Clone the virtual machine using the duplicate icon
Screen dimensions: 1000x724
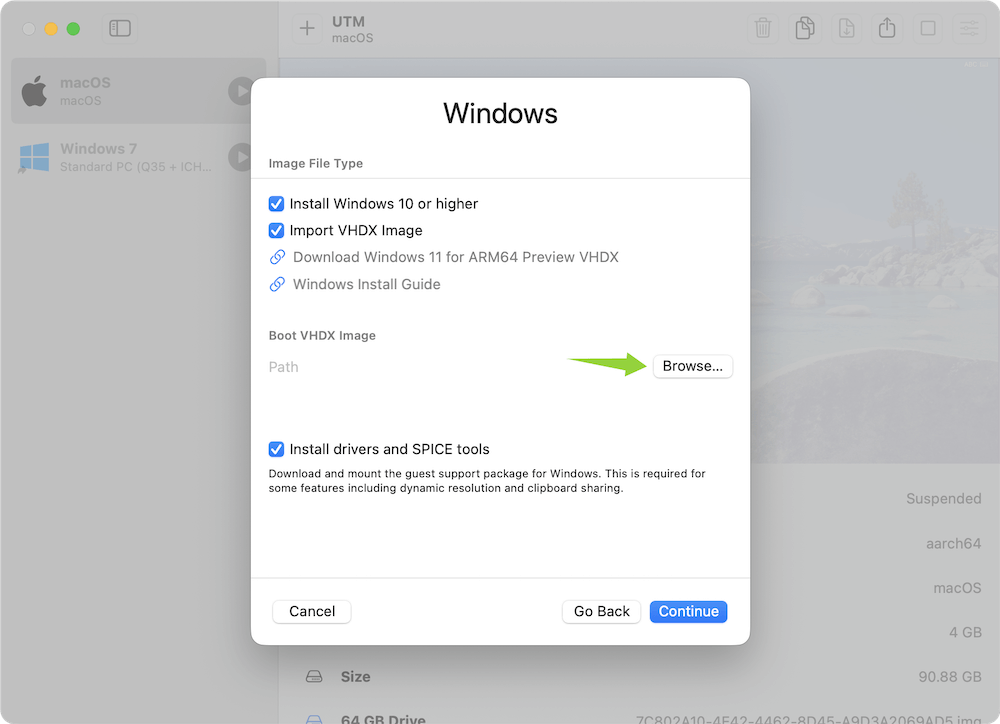click(x=804, y=28)
